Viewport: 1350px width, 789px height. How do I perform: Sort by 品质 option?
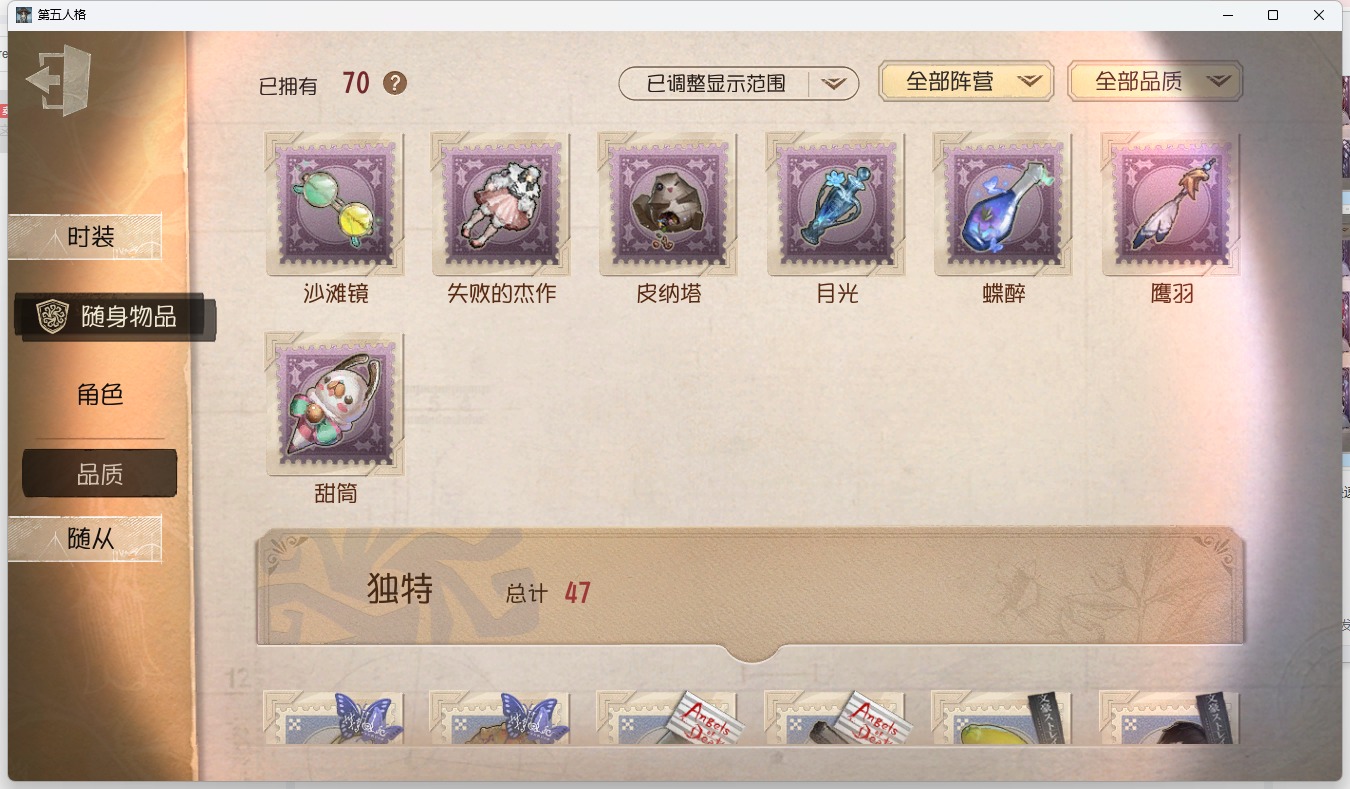(100, 474)
